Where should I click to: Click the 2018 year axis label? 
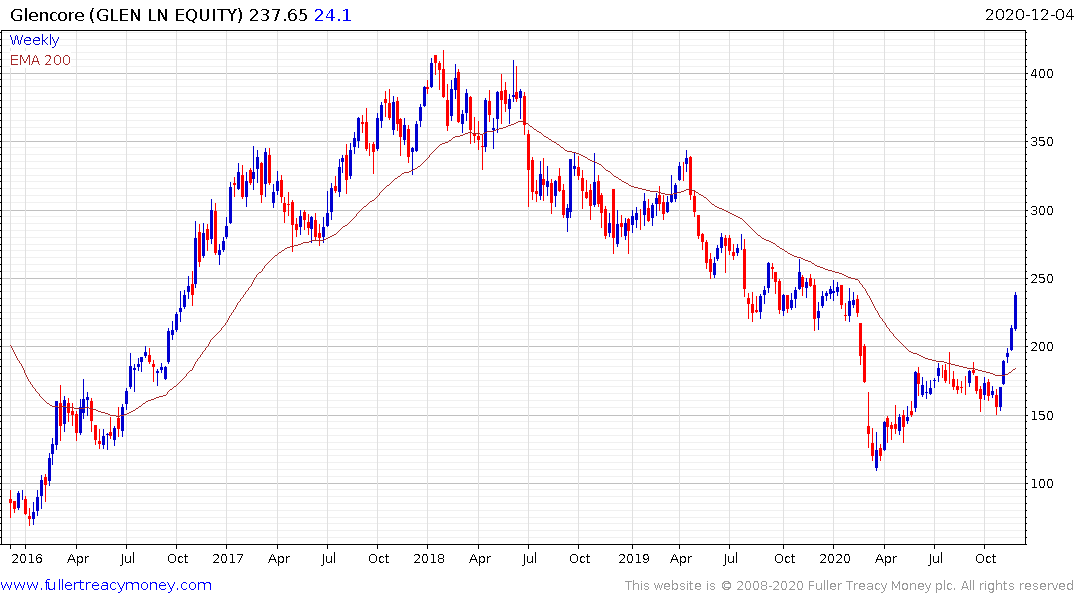[428, 558]
